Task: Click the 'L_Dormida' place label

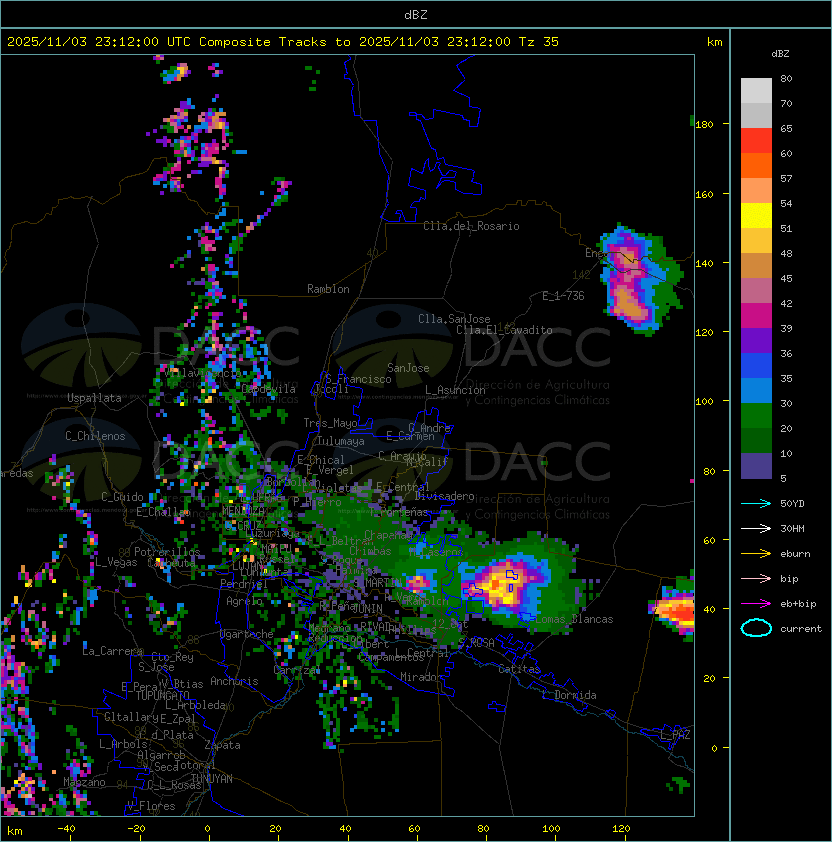Action: [x=569, y=695]
